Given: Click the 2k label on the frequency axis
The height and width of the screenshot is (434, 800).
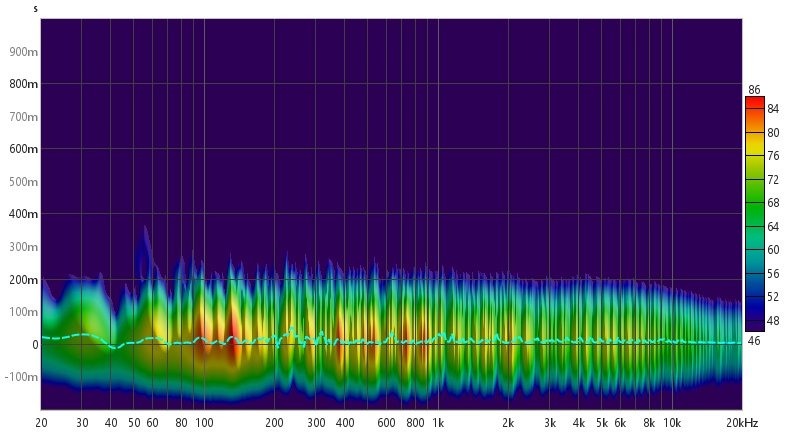Looking at the screenshot, I should click(508, 423).
